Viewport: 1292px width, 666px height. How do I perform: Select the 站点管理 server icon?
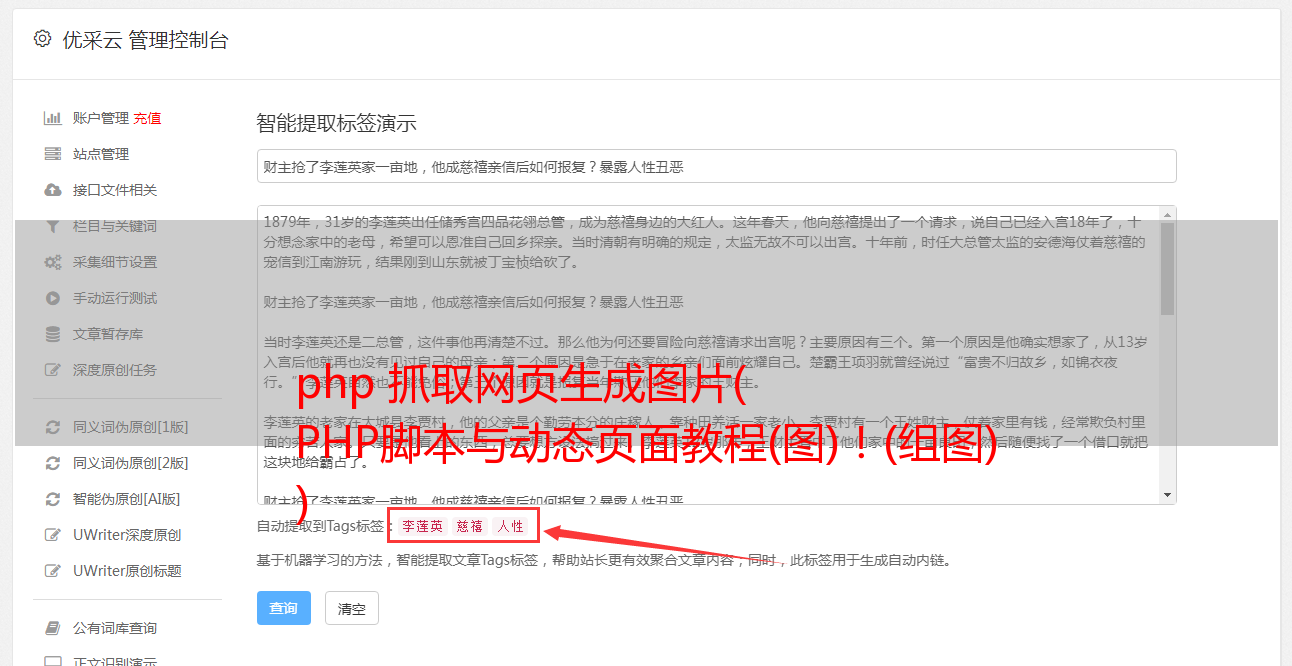52,154
